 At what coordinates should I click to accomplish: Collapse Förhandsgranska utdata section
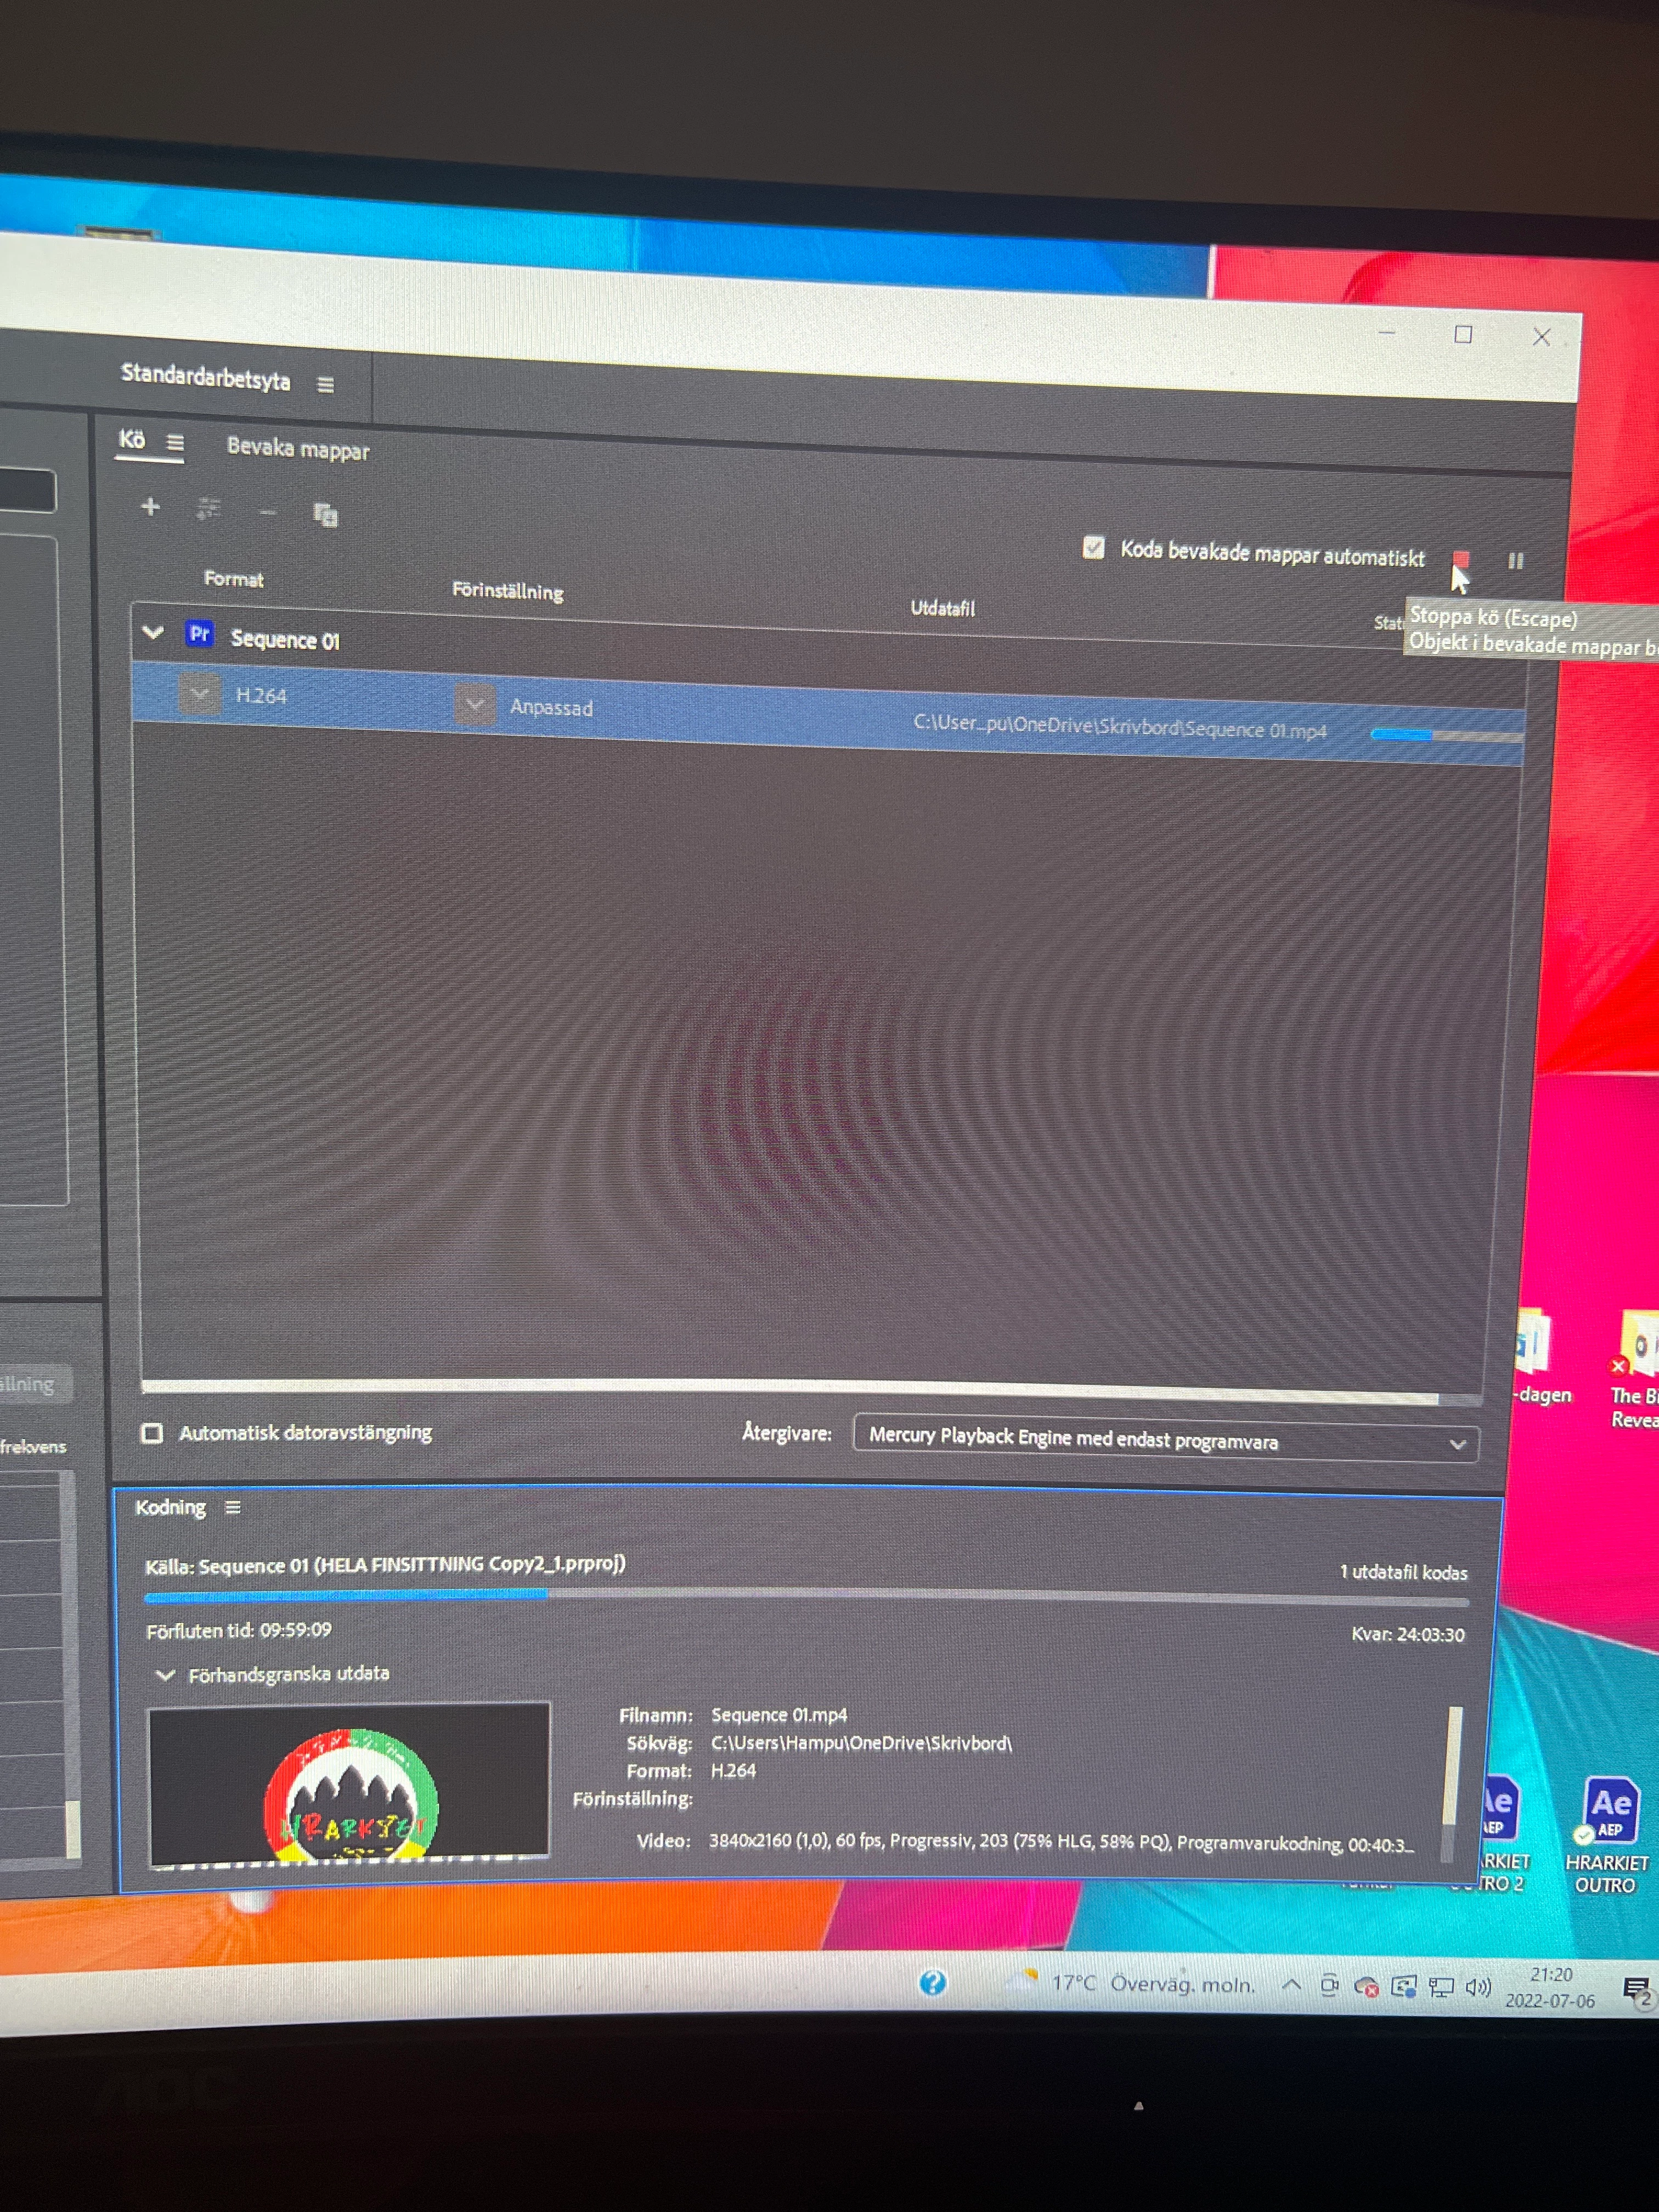click(166, 1675)
